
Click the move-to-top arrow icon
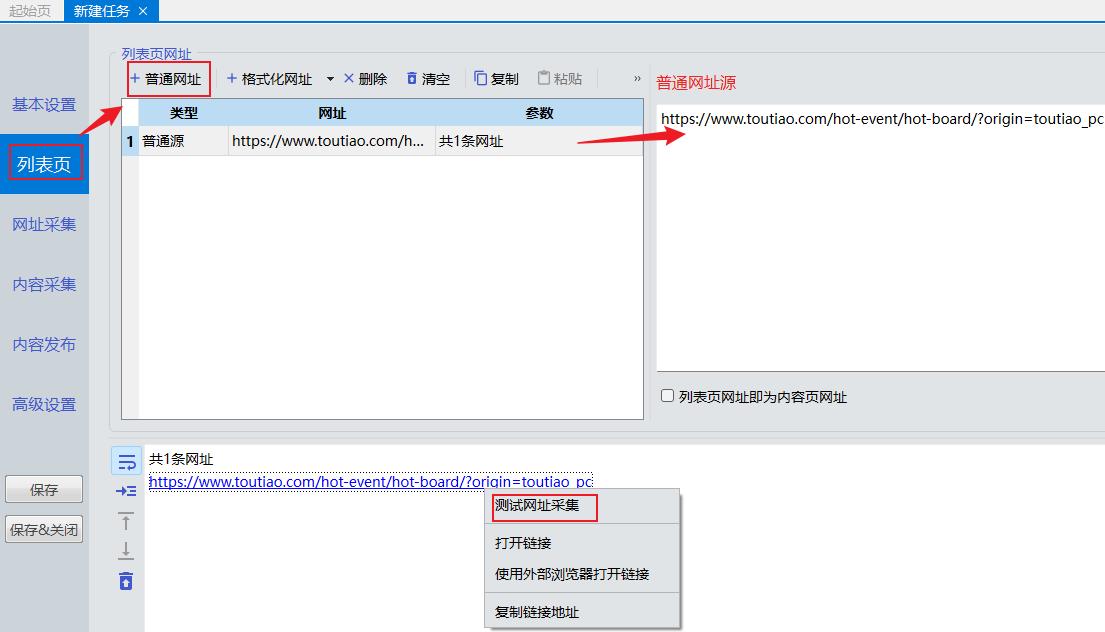[x=125, y=521]
